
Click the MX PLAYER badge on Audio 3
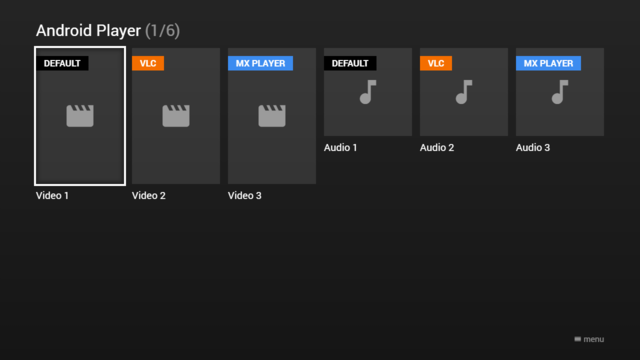coord(549,63)
